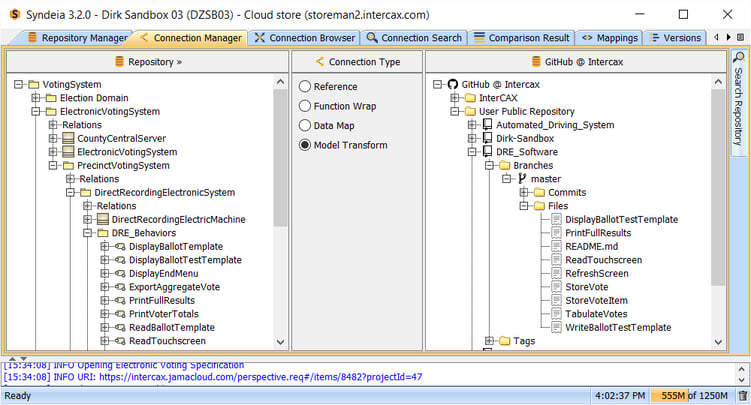Screen dimensions: 751x405
Task: Click the GitHub octocat icon at tree root
Action: [x=453, y=84]
